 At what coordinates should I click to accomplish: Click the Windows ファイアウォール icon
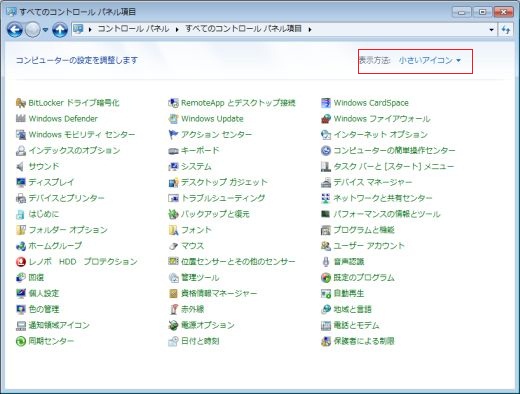point(326,119)
